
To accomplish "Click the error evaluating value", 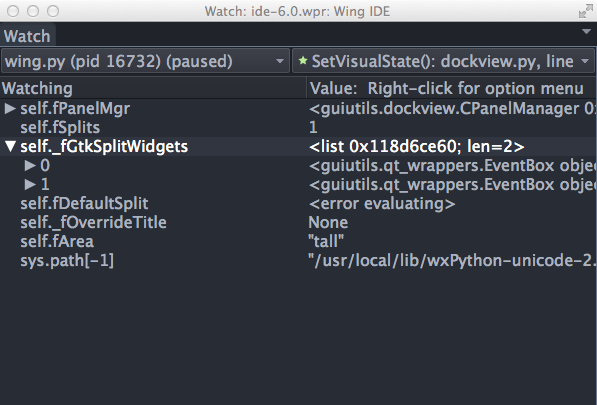I will coord(382,203).
